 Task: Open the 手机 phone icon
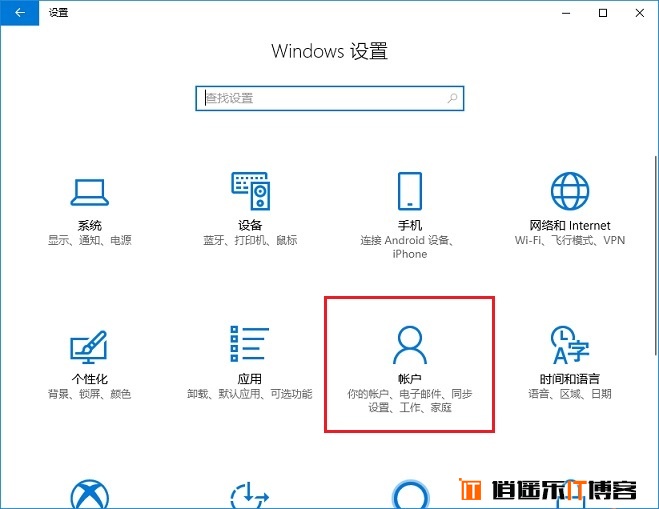(410, 191)
